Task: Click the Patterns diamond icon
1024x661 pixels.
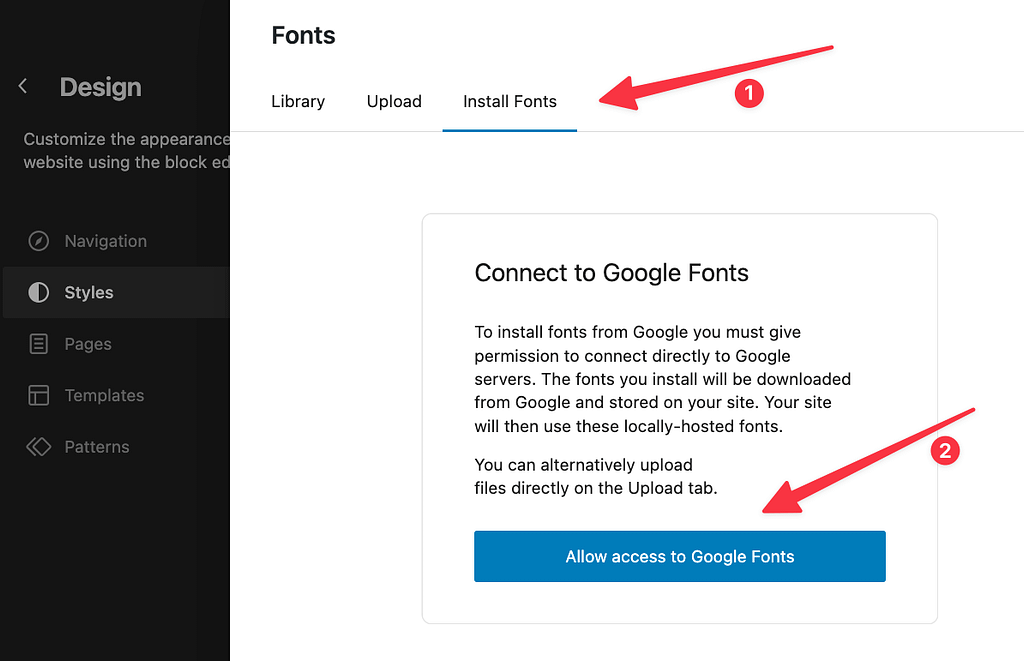Action: 38,446
